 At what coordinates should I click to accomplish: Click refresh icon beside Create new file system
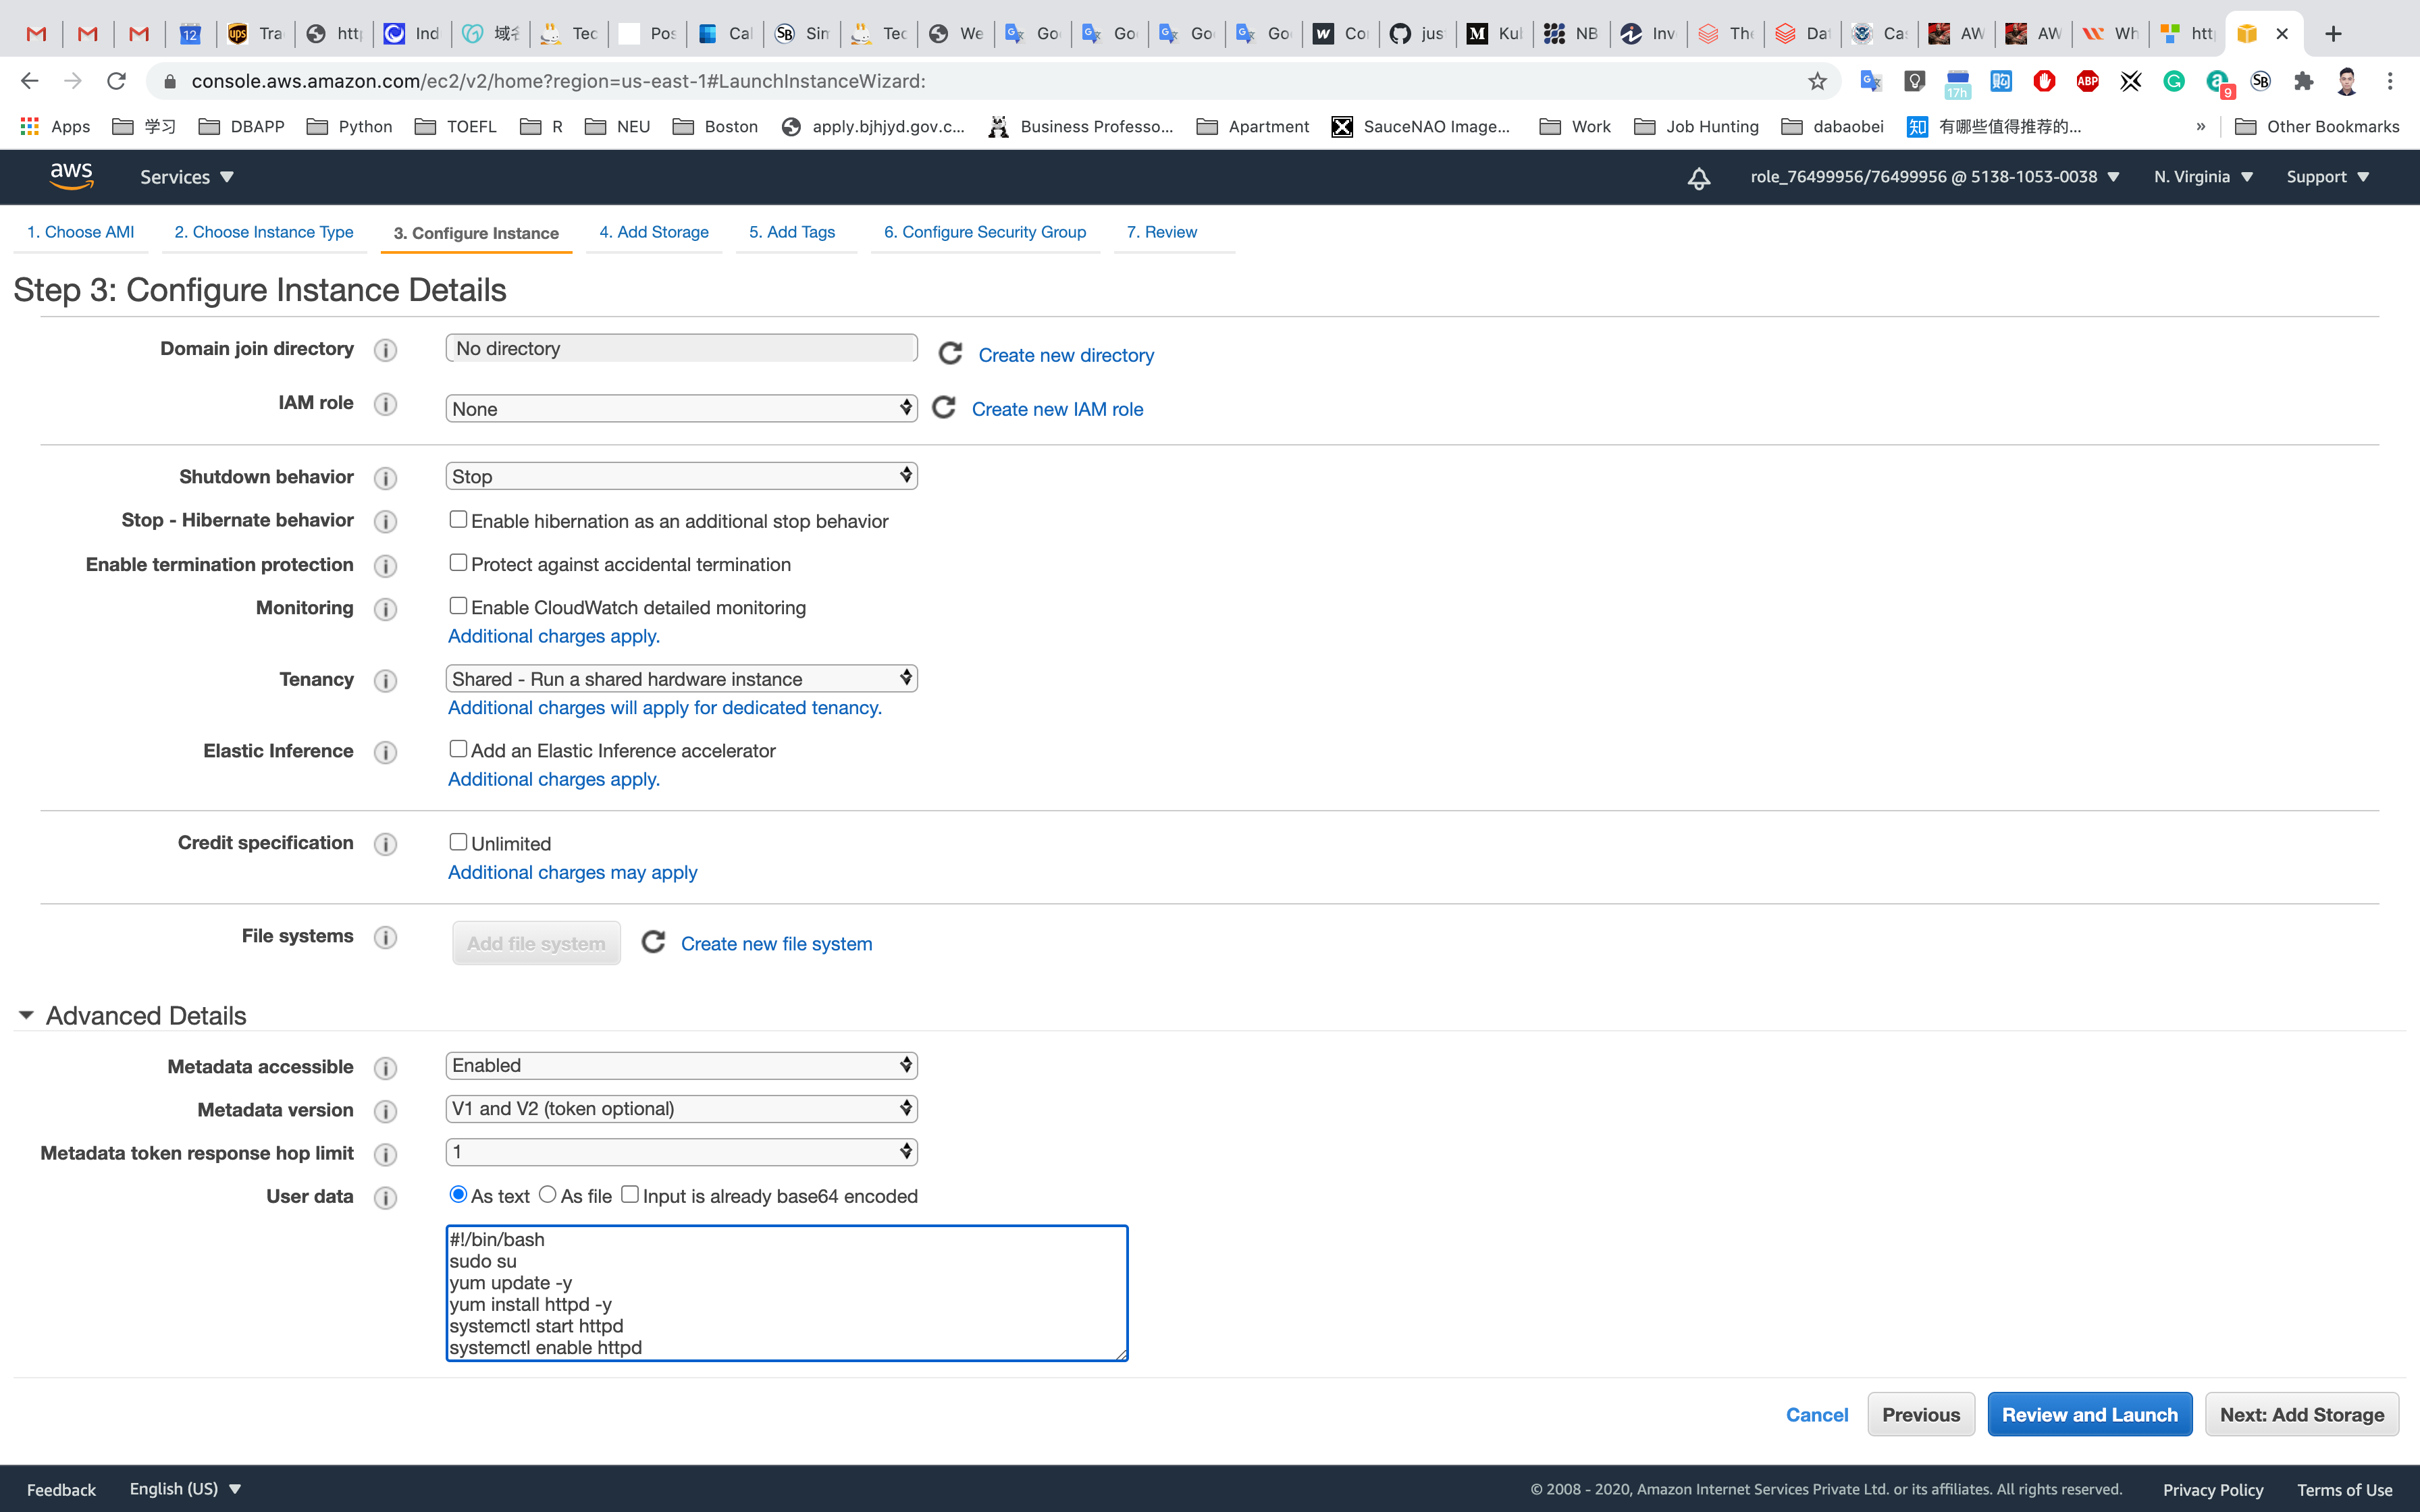tap(653, 943)
